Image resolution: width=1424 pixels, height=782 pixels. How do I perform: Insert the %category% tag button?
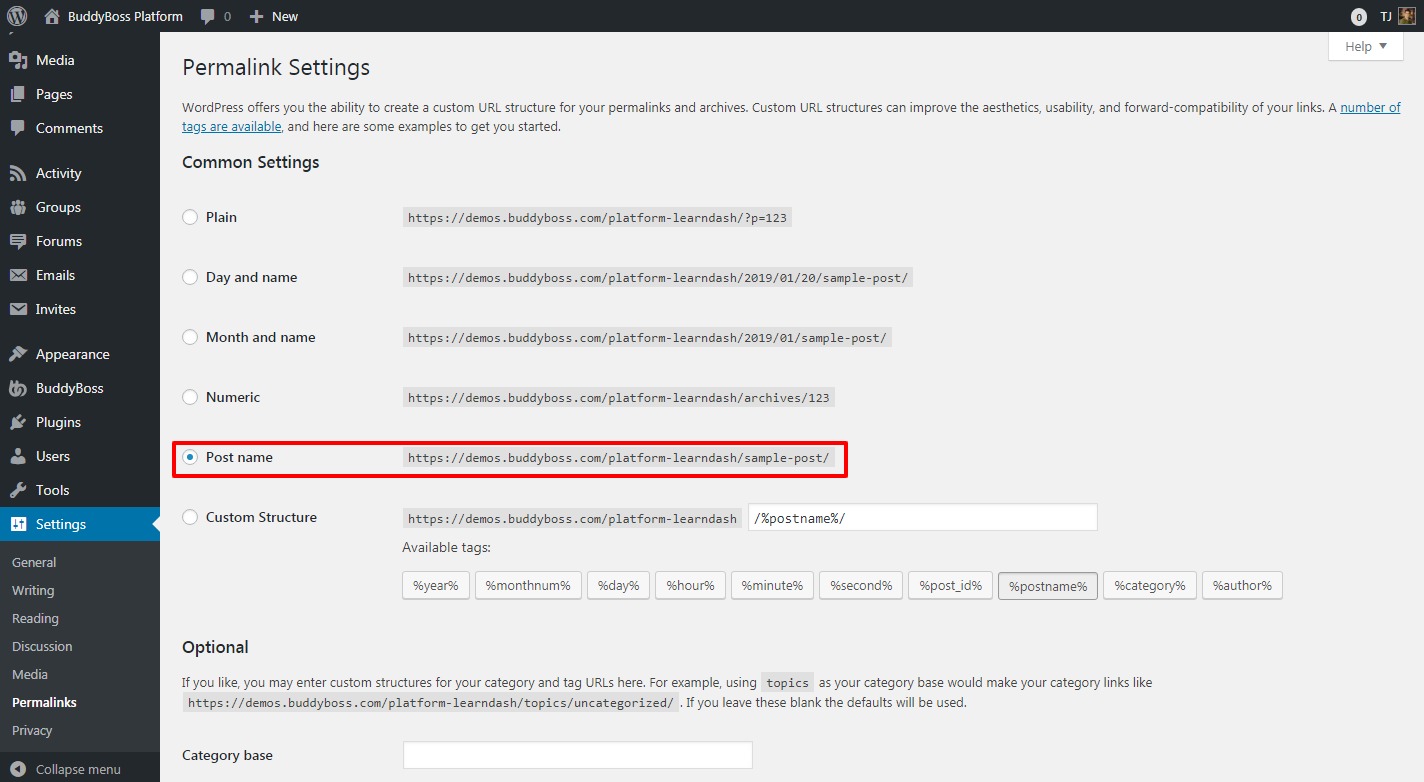pyautogui.click(x=1149, y=585)
